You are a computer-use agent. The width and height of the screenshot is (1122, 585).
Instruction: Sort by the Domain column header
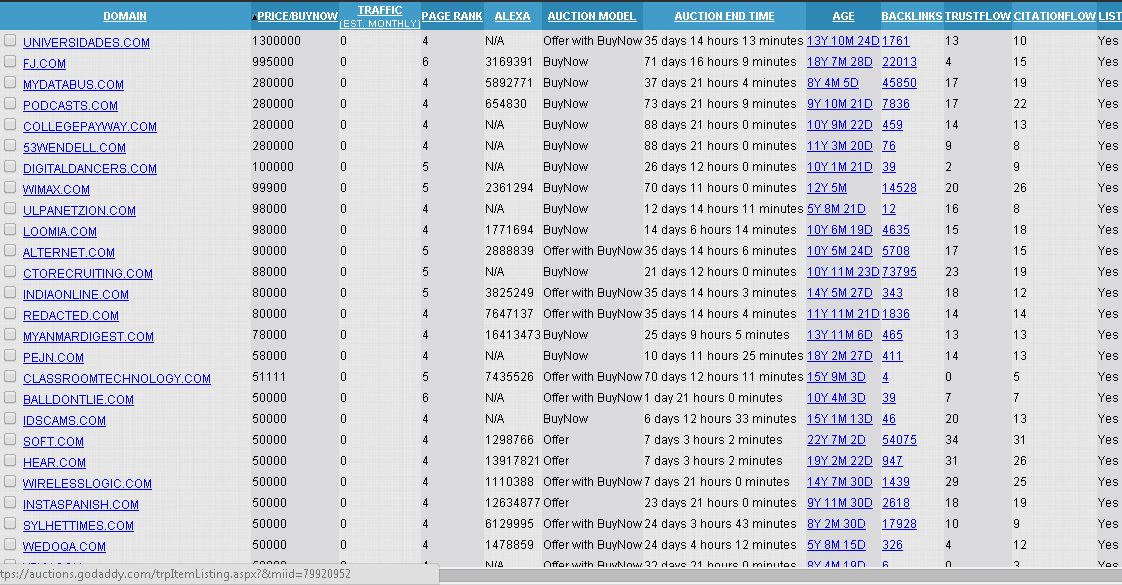click(125, 16)
